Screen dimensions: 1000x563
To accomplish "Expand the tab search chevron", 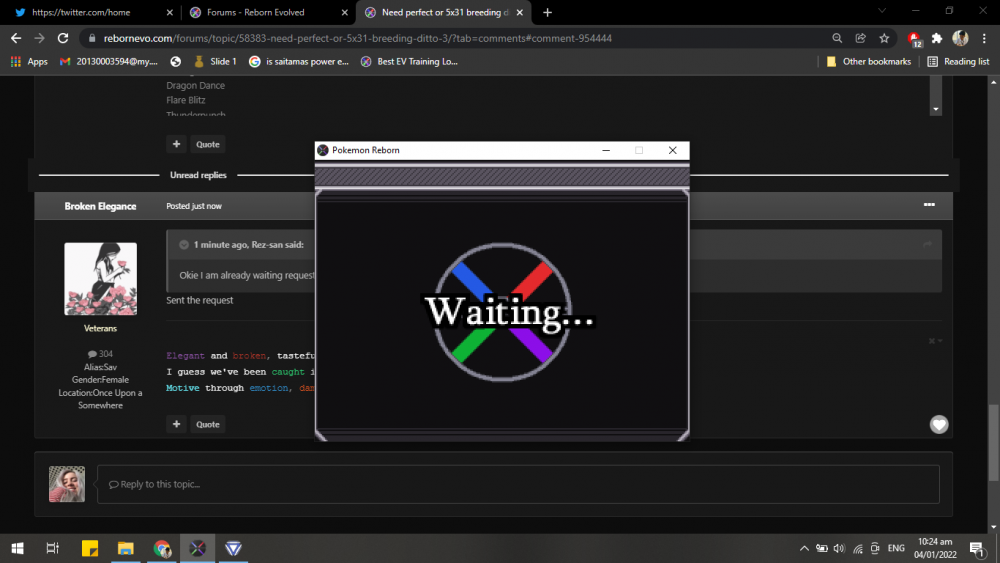I will [882, 11].
